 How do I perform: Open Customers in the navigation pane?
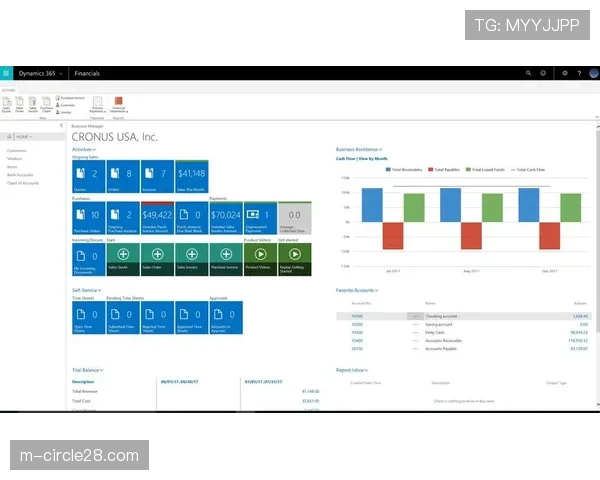[17, 151]
